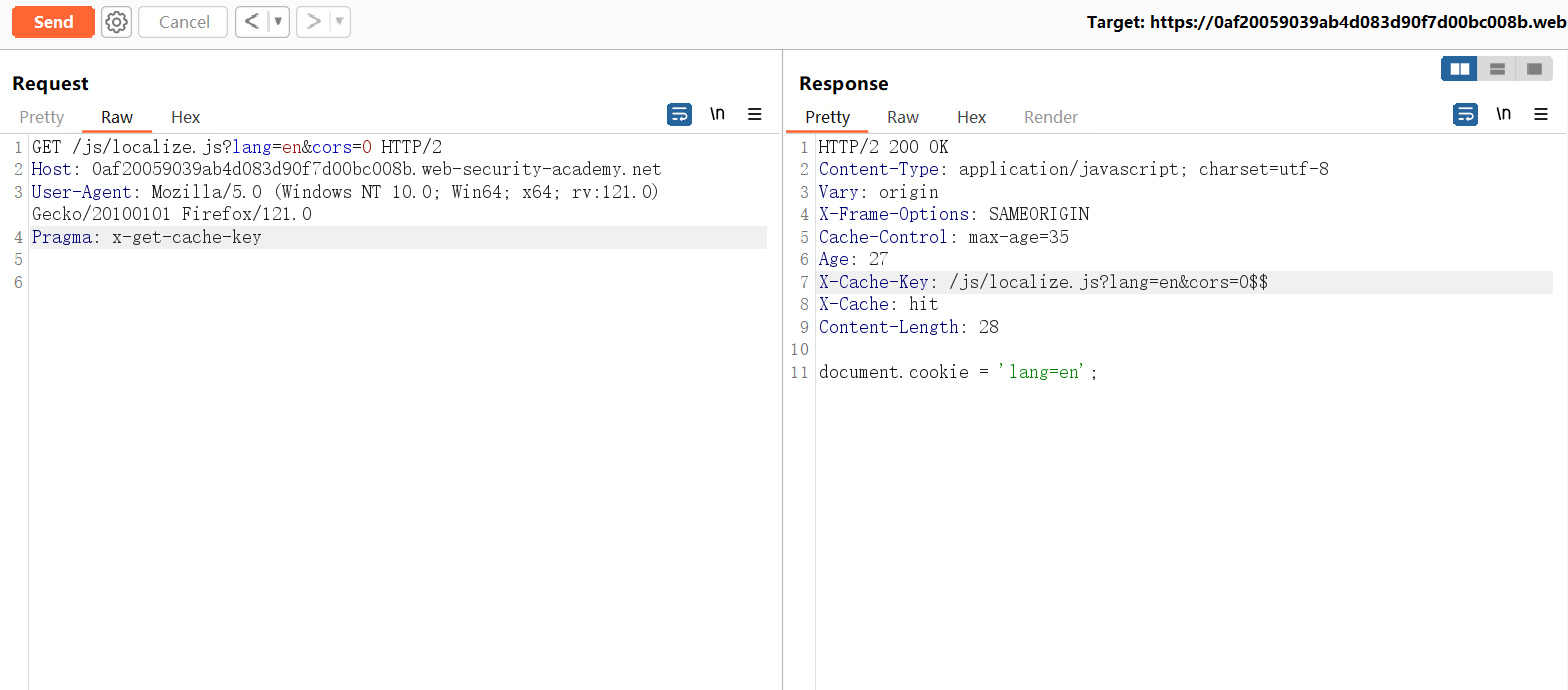Click the Pragma header line in request editor
The image size is (1568, 690).
(146, 237)
